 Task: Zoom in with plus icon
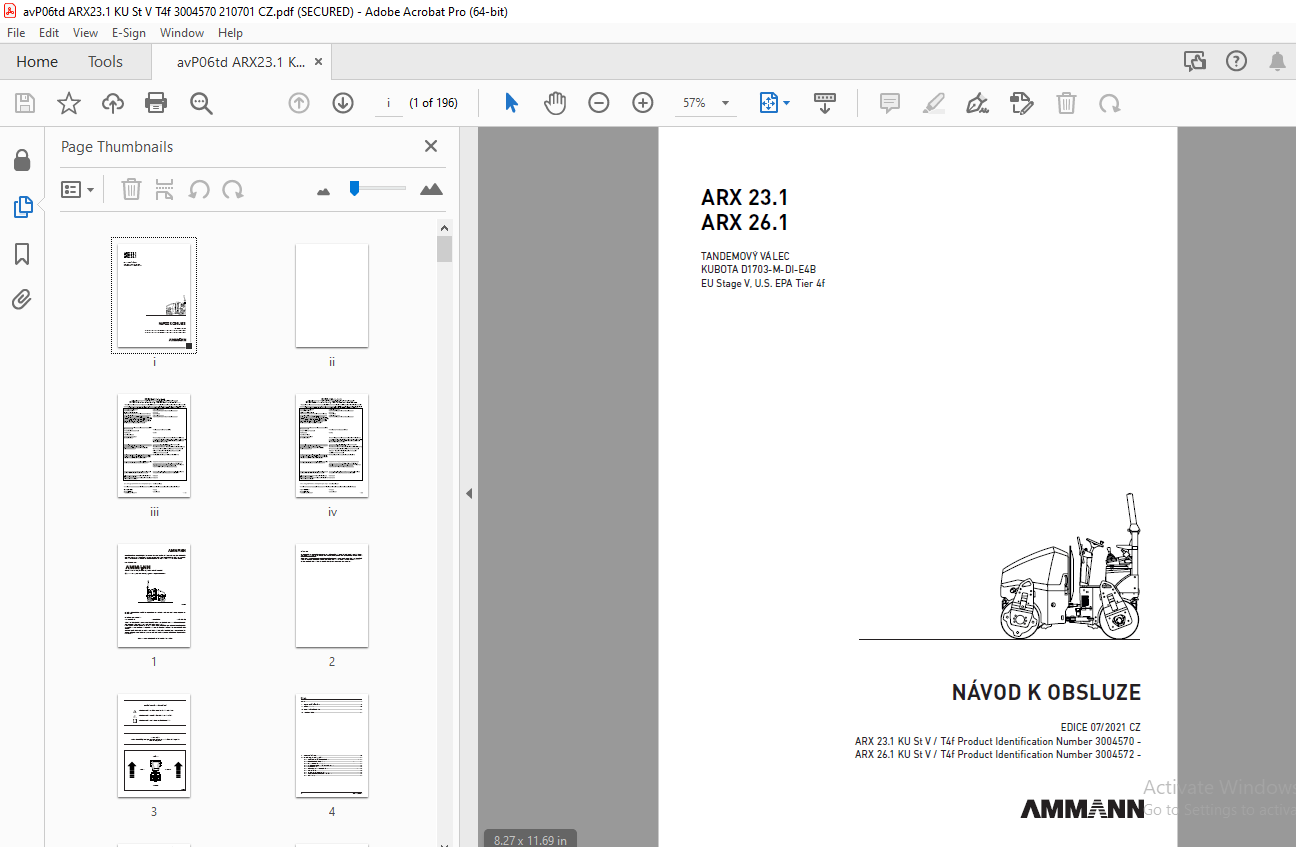(x=643, y=103)
